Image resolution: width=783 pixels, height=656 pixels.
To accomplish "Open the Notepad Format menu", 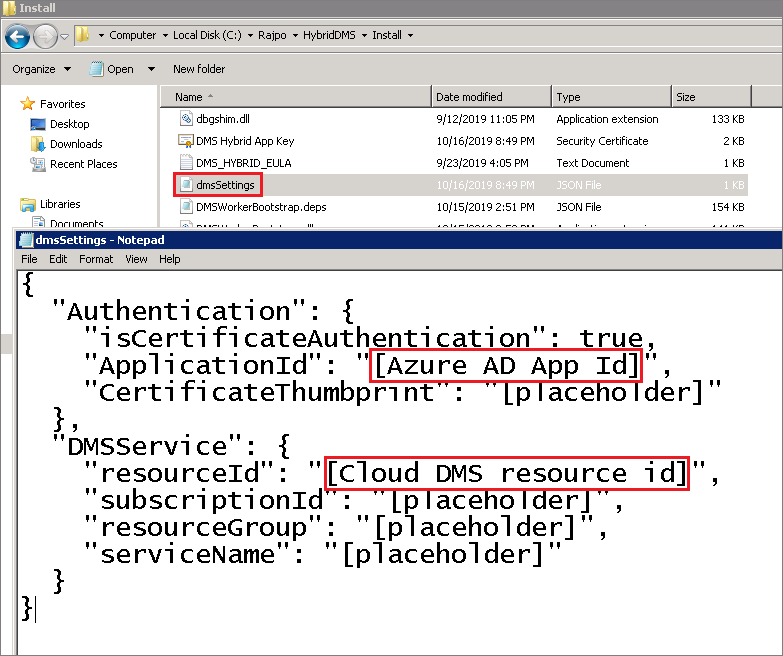I will 96,259.
